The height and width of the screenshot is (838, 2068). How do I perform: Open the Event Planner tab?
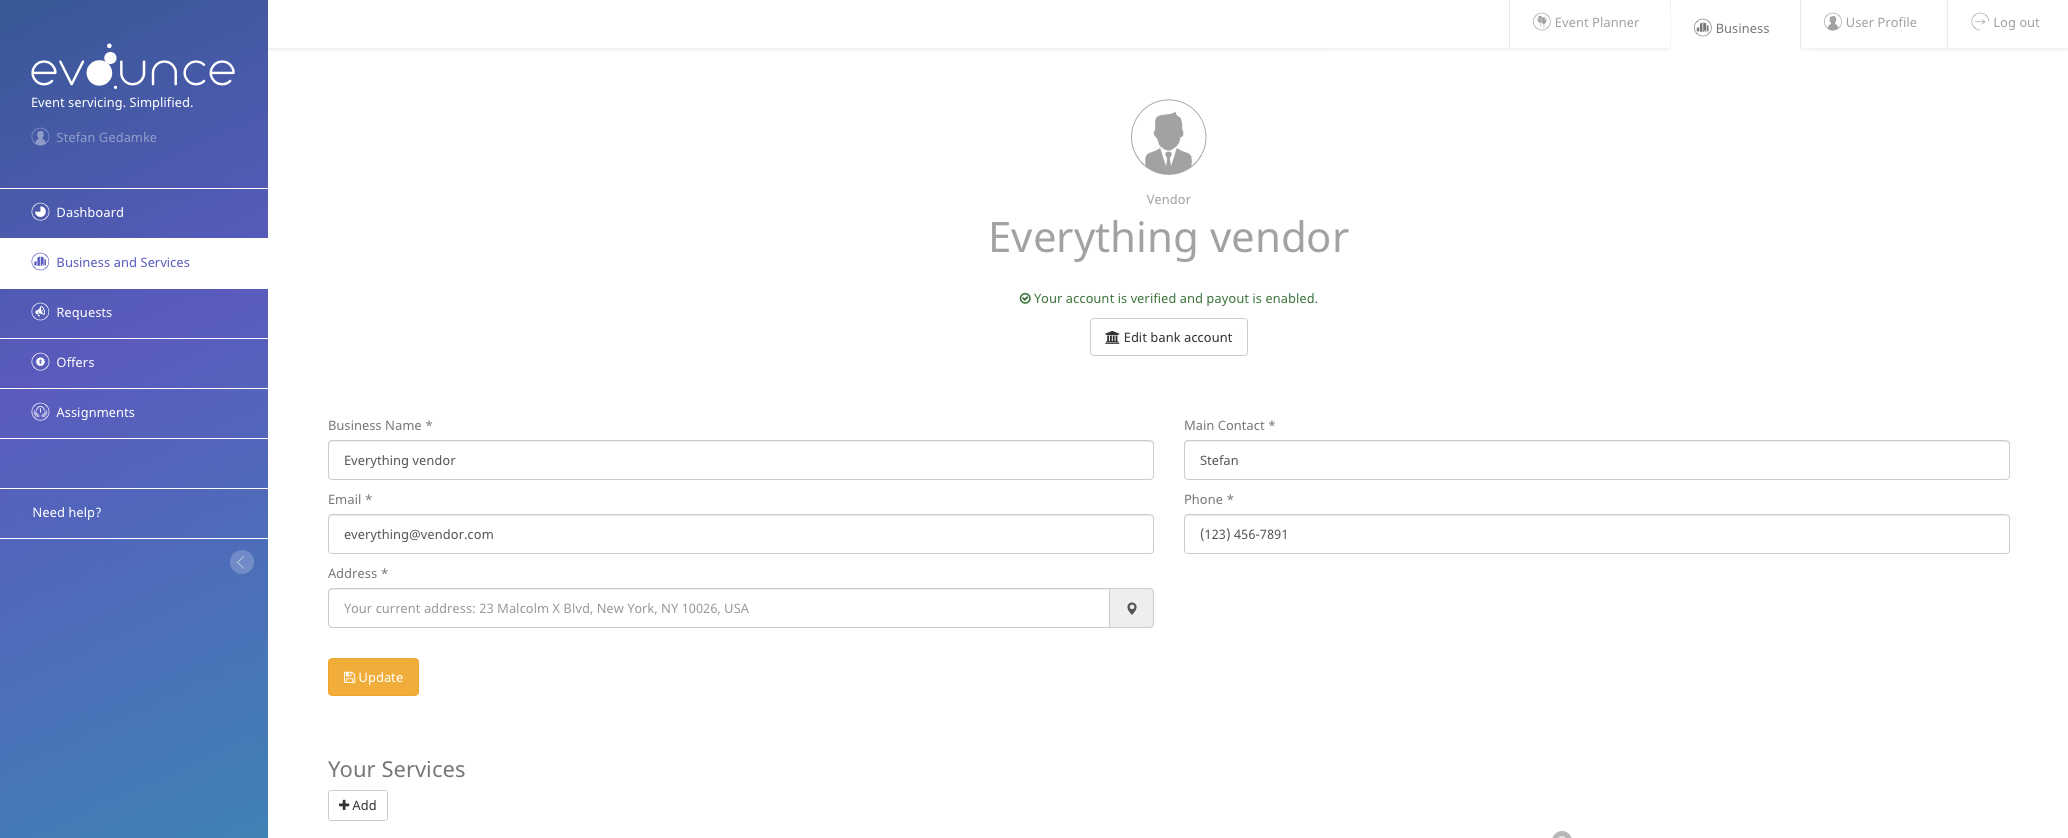coord(1589,23)
